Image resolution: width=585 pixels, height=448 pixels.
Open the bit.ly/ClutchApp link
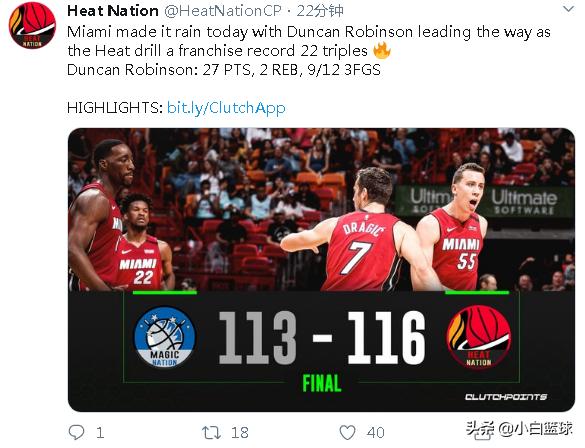tap(226, 108)
